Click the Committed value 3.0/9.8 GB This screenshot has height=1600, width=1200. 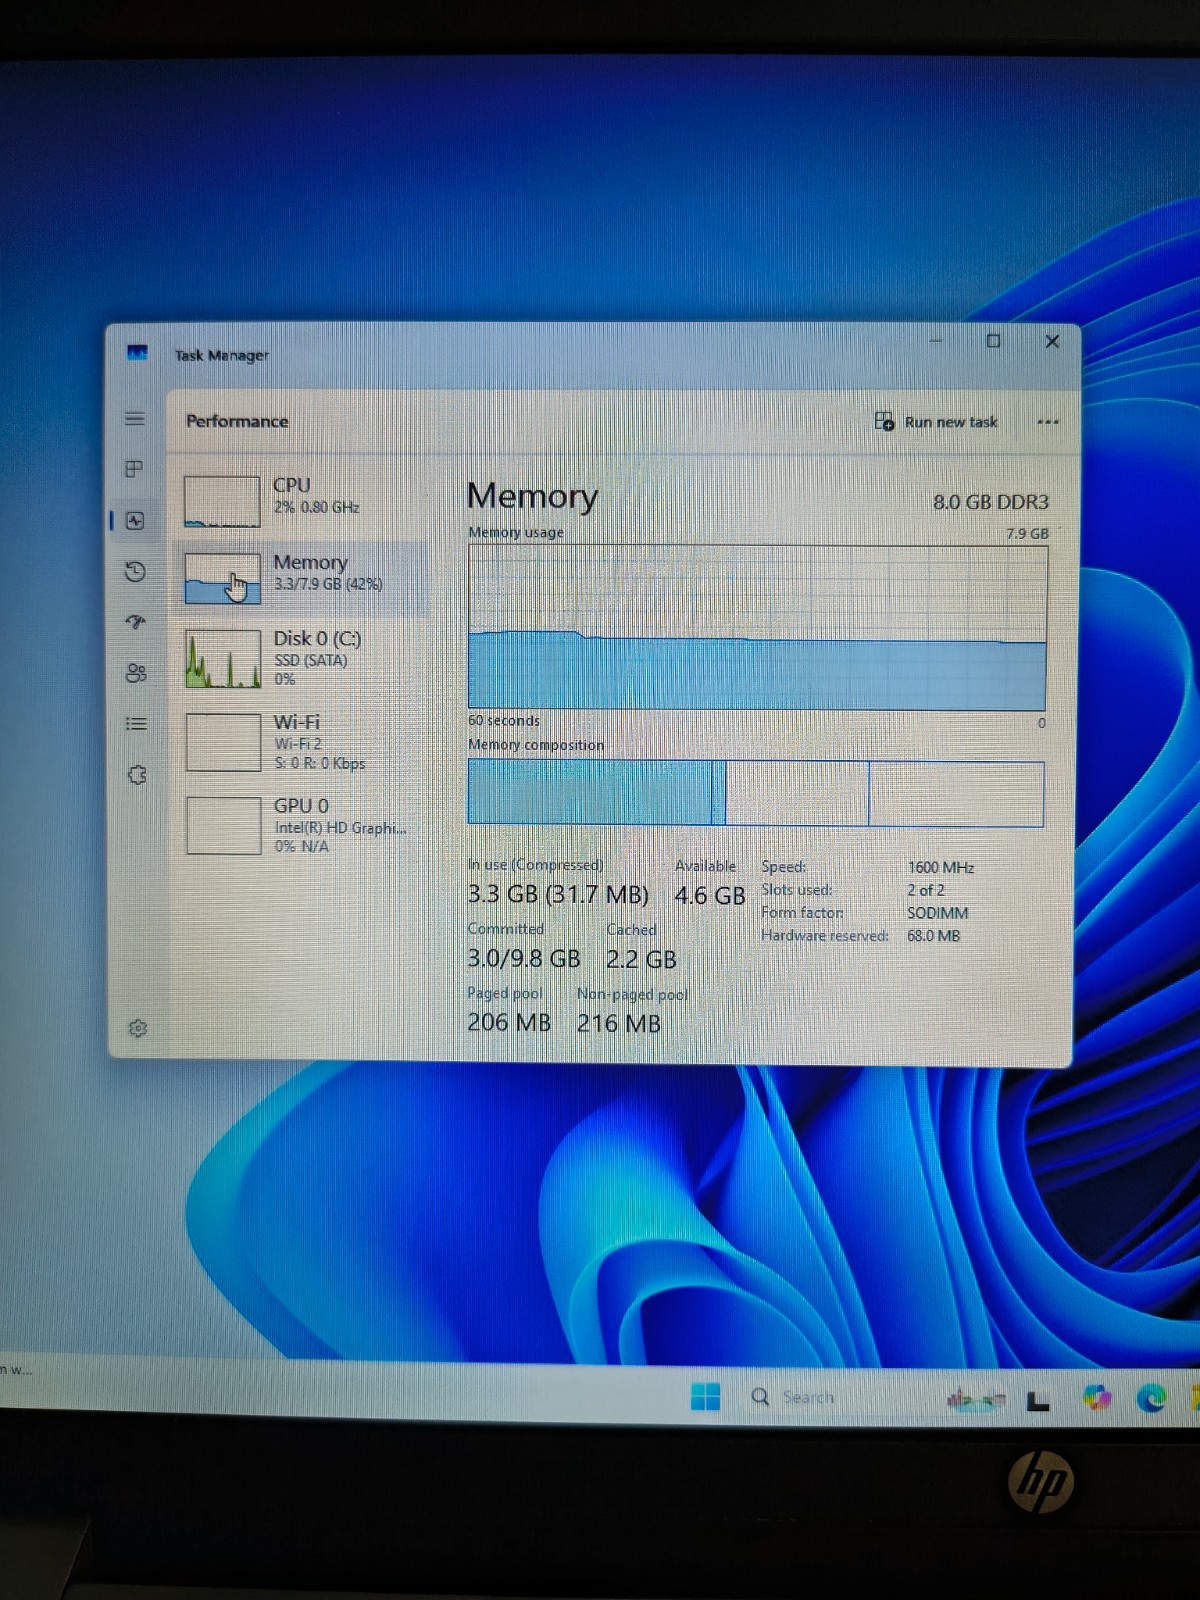pyautogui.click(x=524, y=958)
